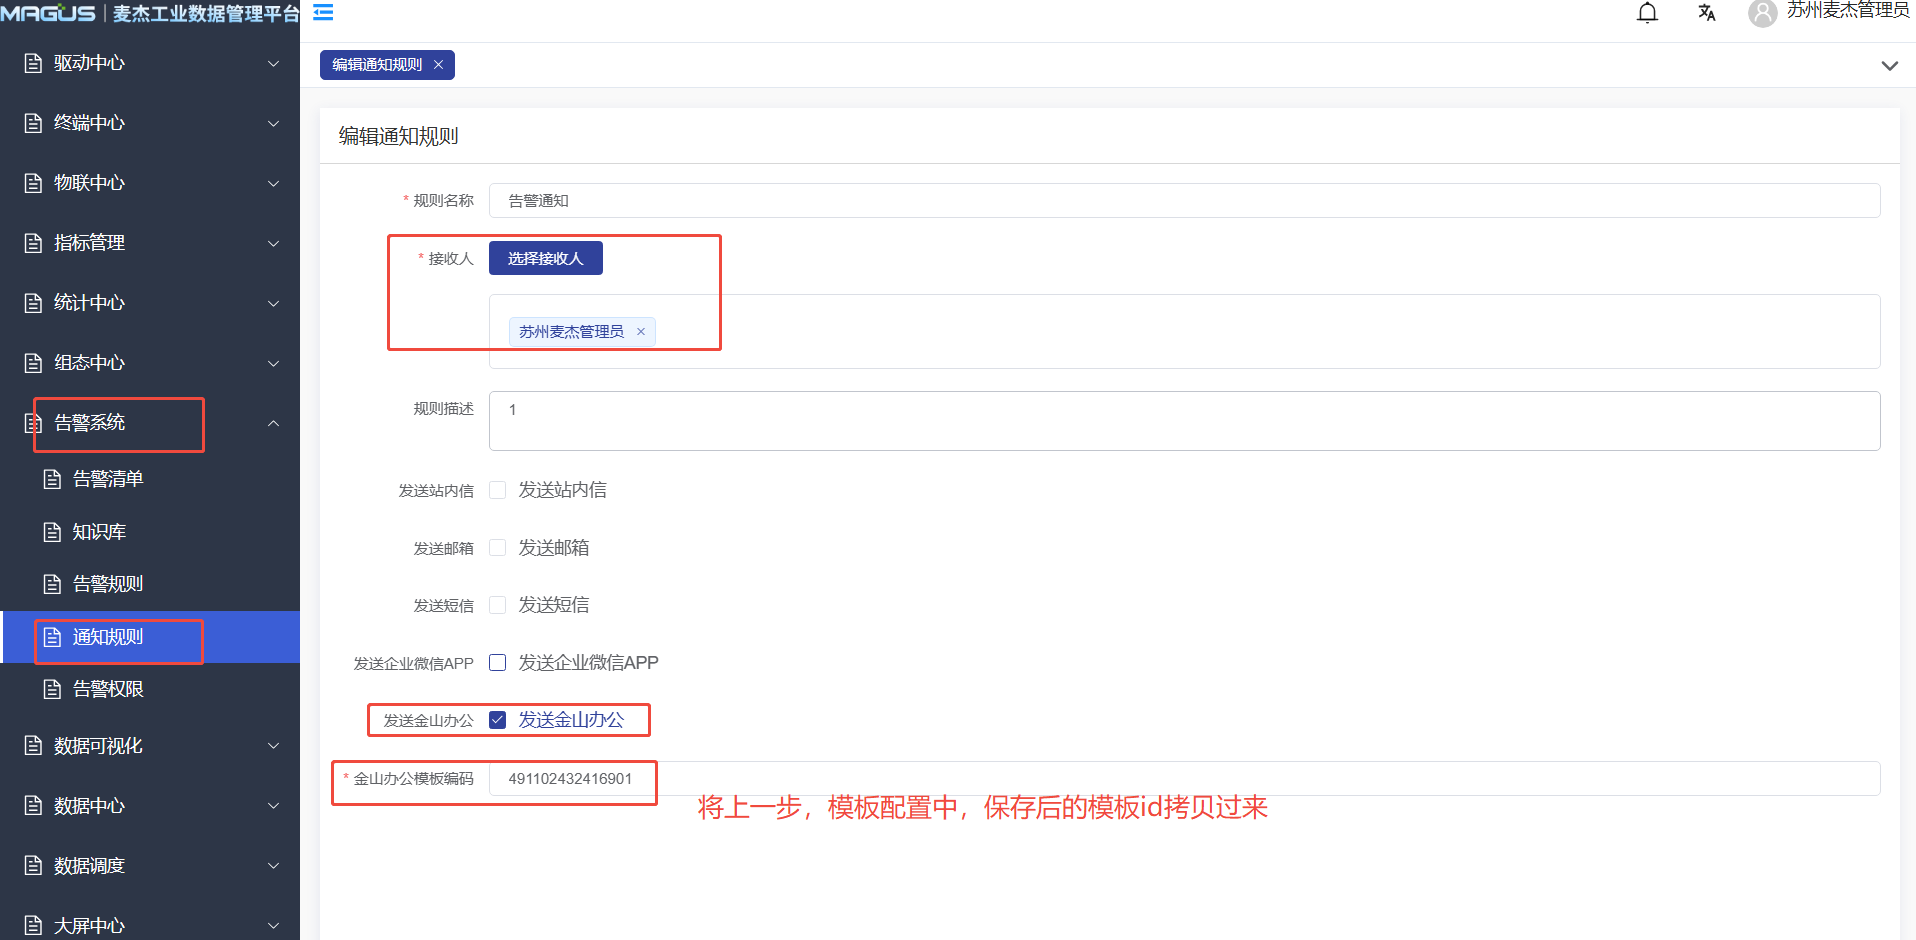Image resolution: width=1916 pixels, height=940 pixels.
Task: Click the 选择接收人 button
Action: (545, 258)
